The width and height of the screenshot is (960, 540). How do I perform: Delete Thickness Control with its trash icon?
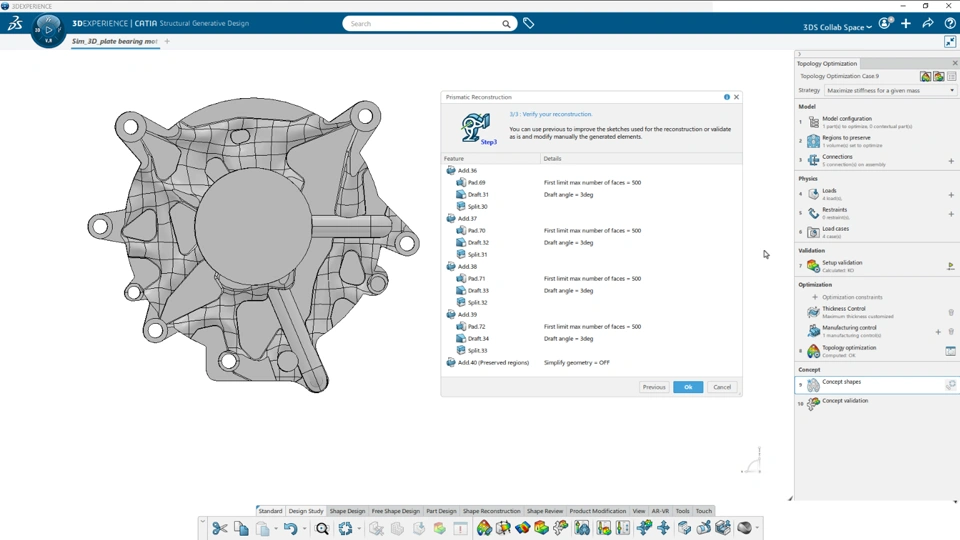point(951,312)
